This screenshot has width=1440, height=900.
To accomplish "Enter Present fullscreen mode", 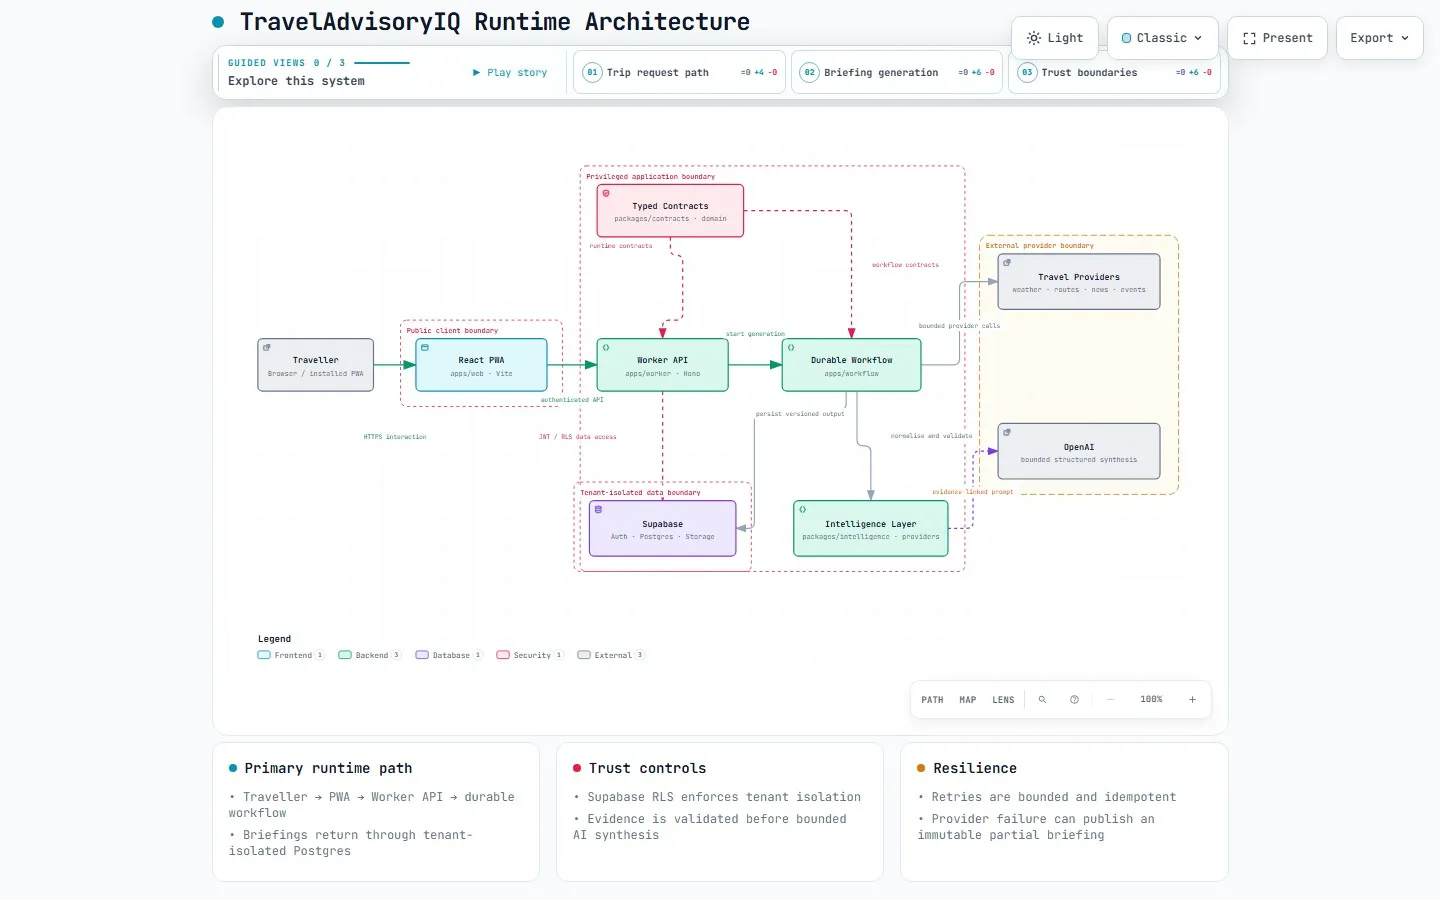I will [x=1277, y=38].
